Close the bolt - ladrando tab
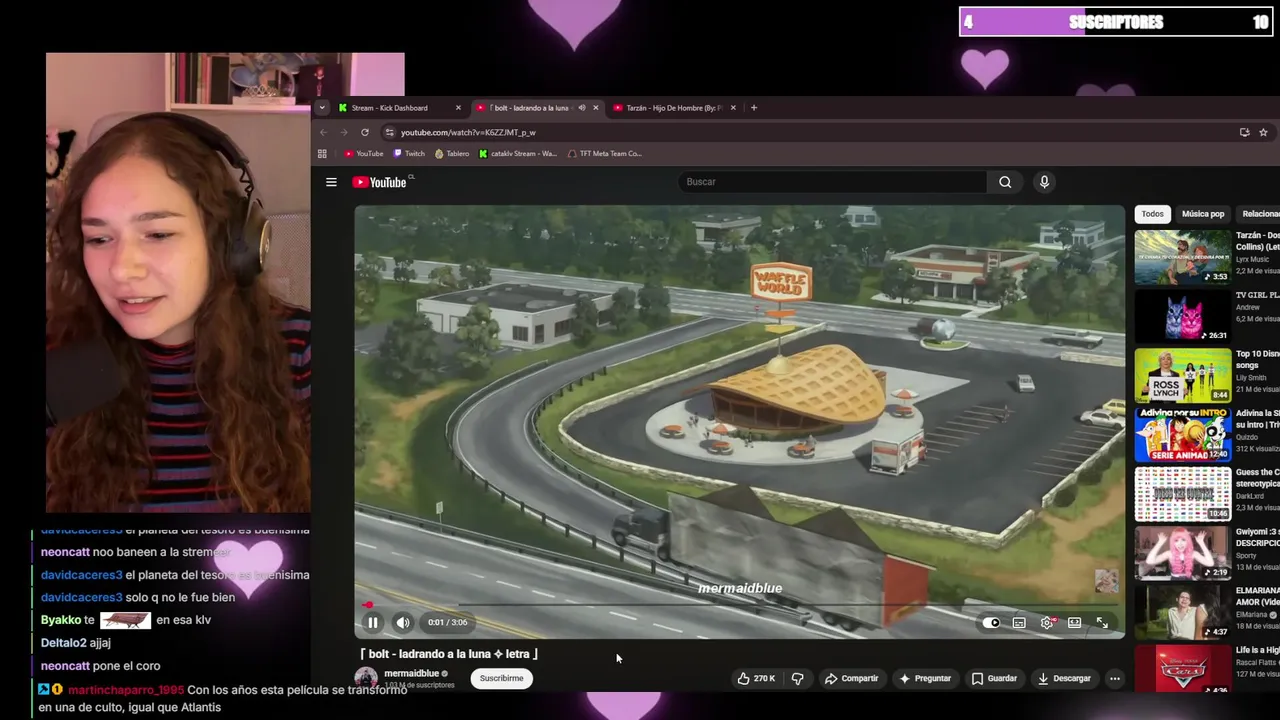The width and height of the screenshot is (1280, 720). tap(595, 108)
